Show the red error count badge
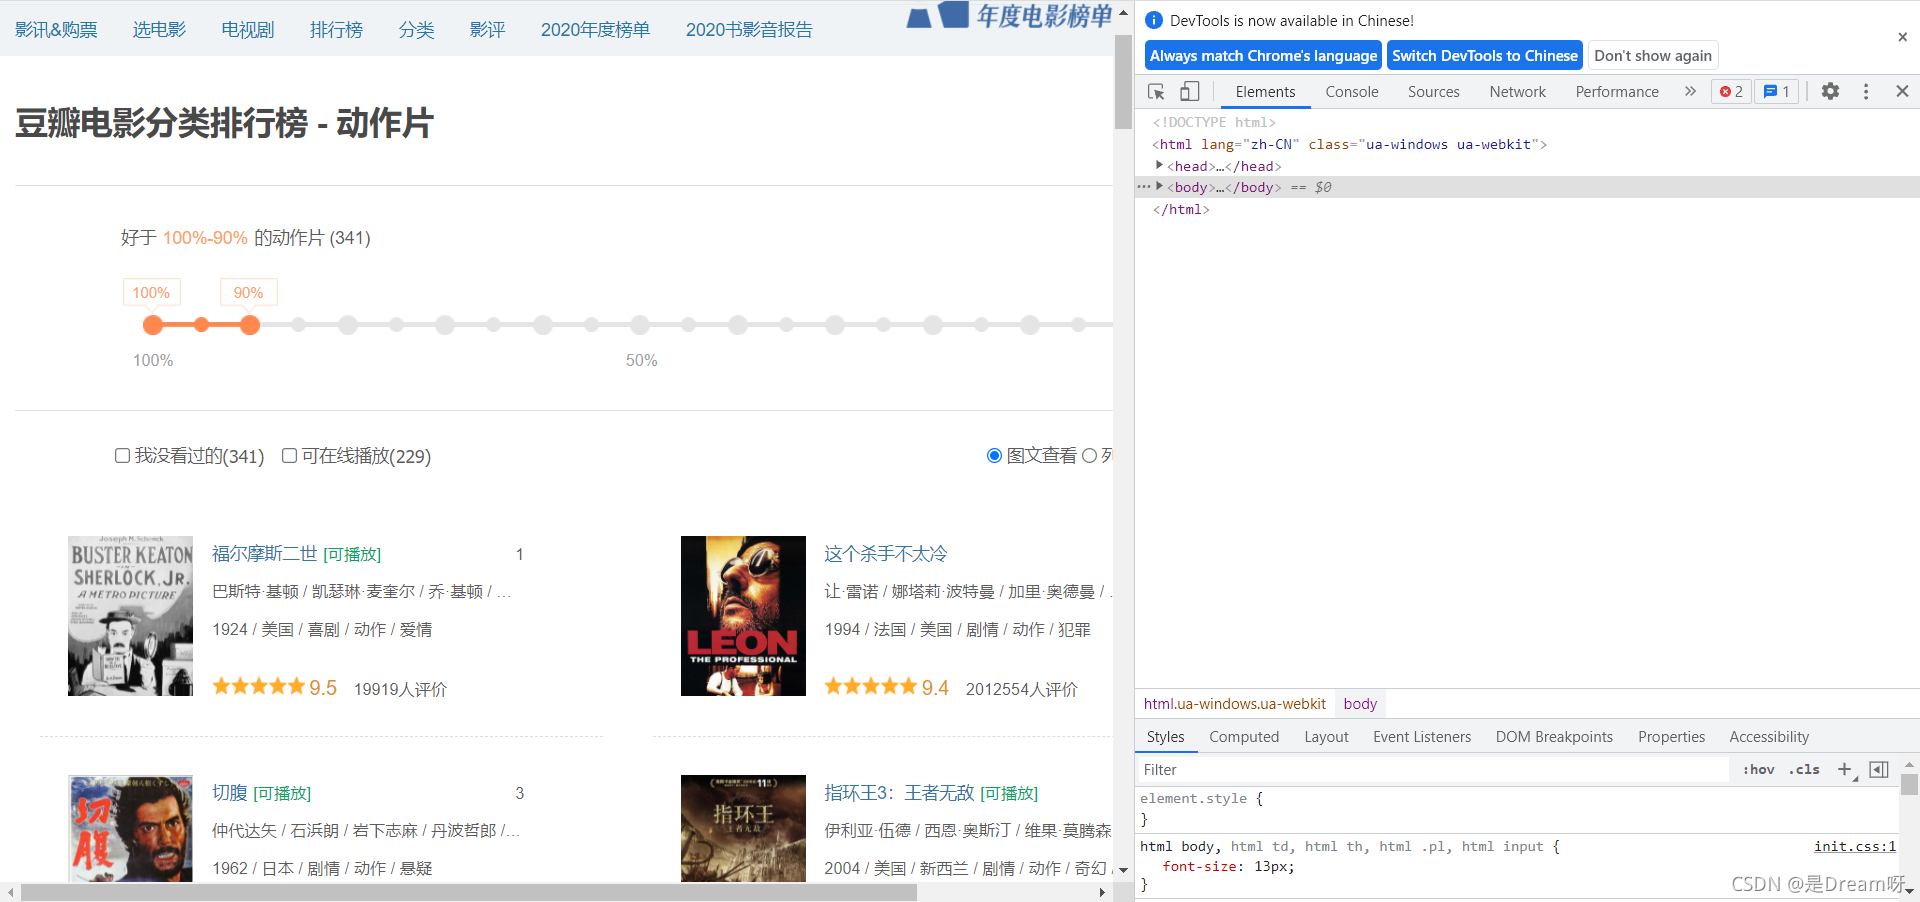The image size is (1920, 902). 1731,92
